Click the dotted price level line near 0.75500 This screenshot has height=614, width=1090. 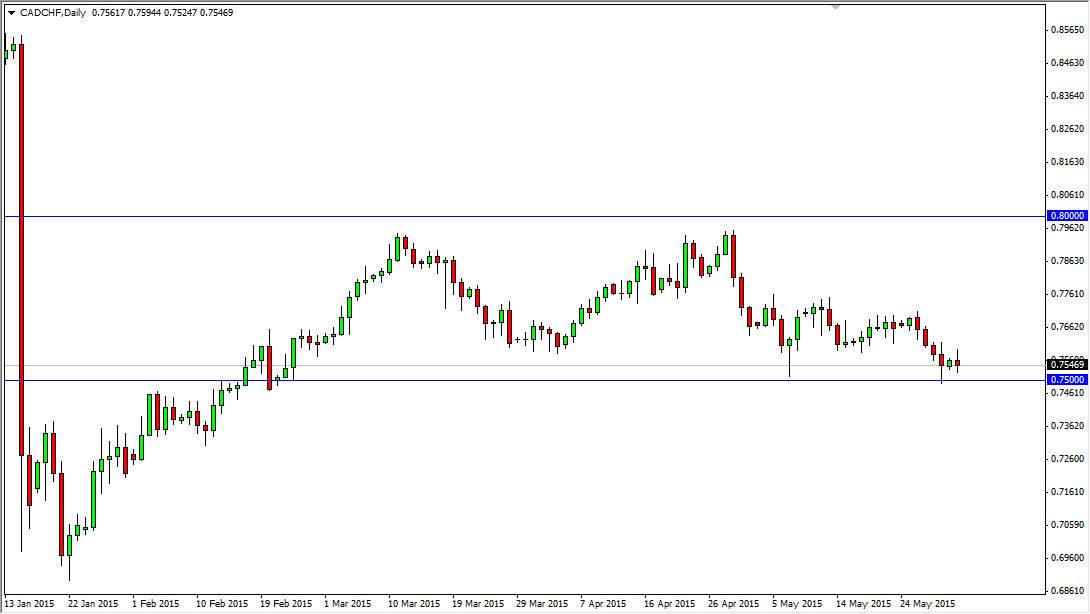pyautogui.click(x=550, y=367)
